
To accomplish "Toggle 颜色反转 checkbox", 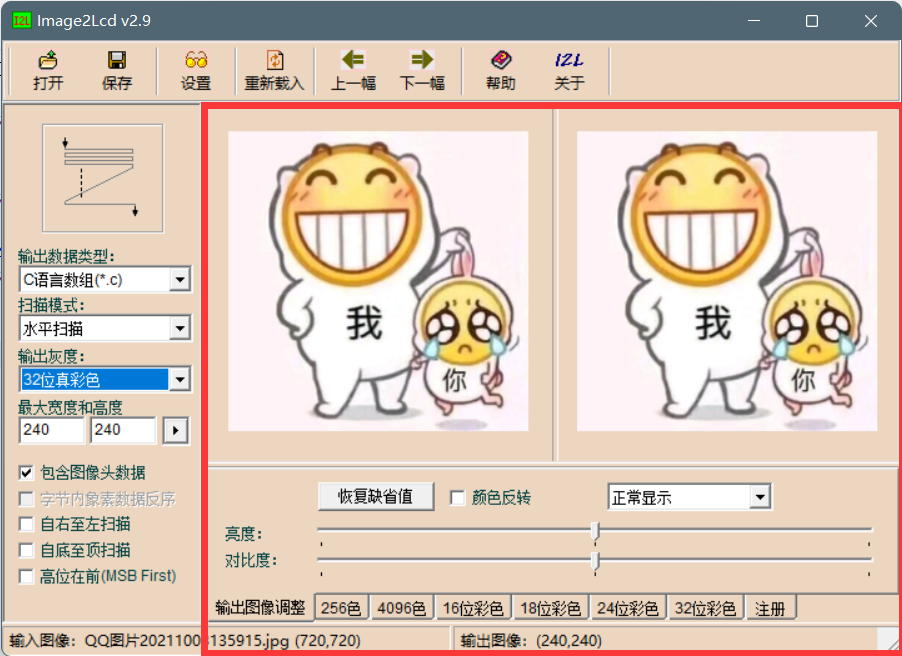I will pos(457,498).
